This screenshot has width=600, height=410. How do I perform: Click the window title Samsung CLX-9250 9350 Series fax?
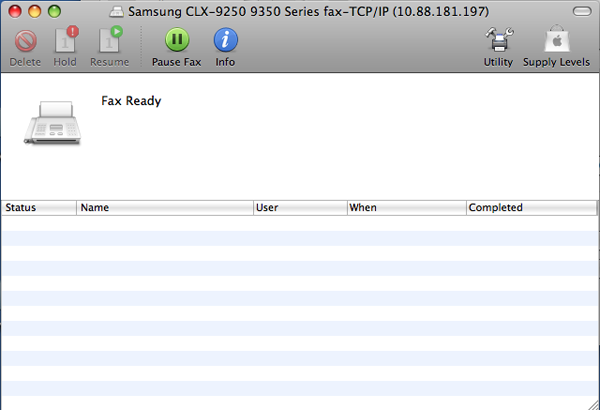pyautogui.click(x=308, y=11)
